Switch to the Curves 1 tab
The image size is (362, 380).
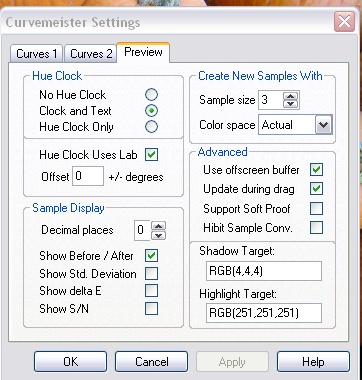36,54
